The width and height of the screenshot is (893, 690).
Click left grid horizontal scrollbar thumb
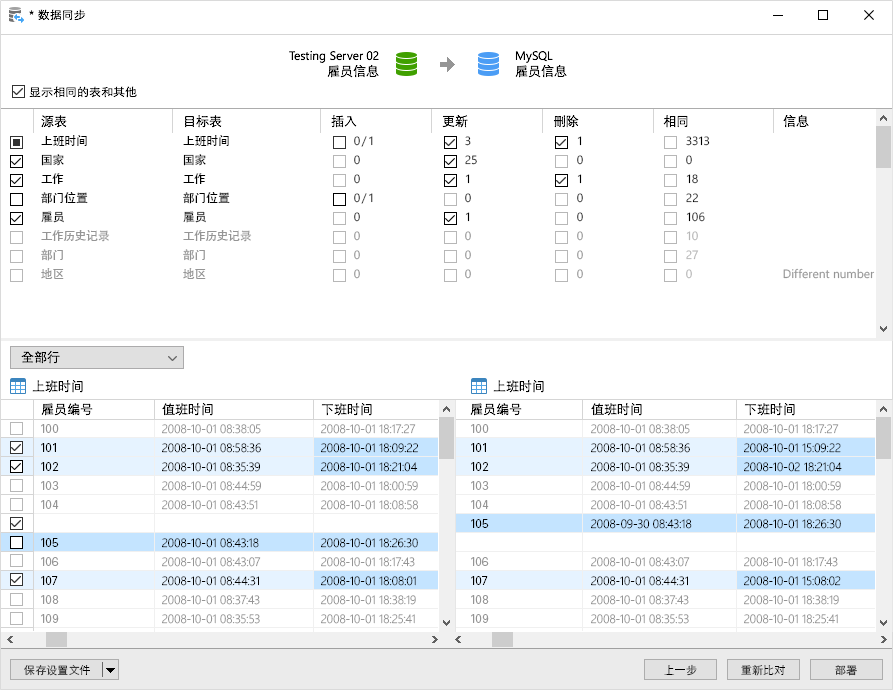click(56, 639)
